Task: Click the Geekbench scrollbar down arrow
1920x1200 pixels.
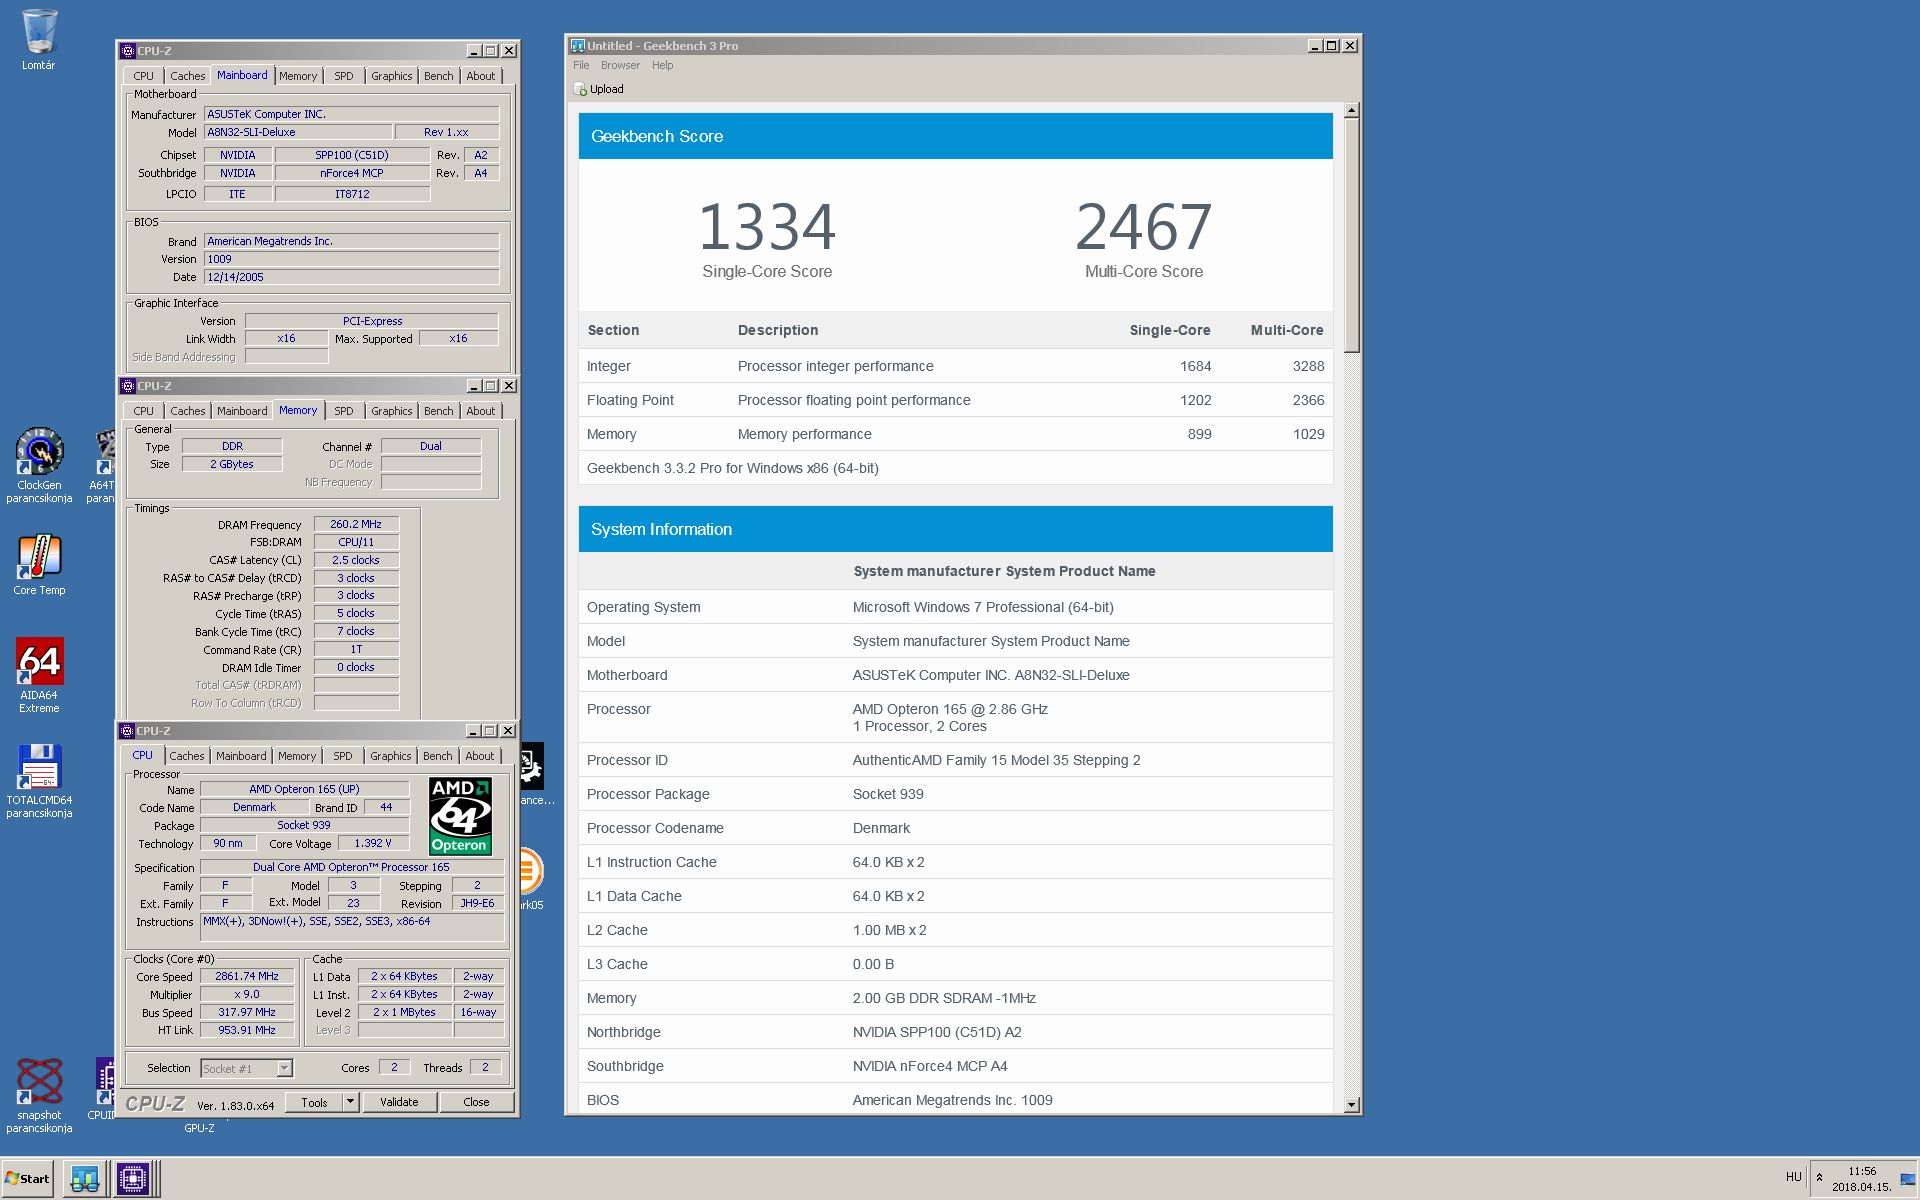Action: pos(1352,1105)
